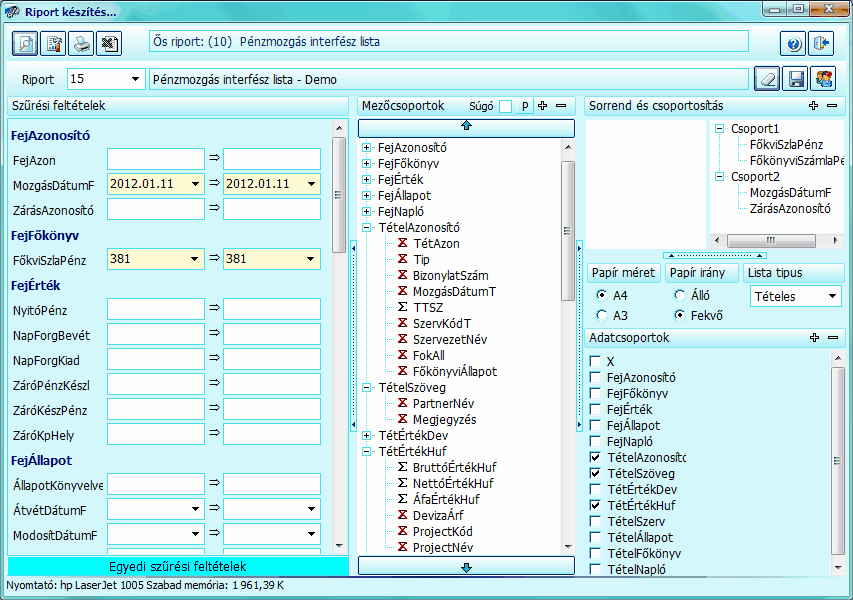Click sigma icon beside BruttóÉrtékHuf
Viewport: 853px width, 600px height.
[403, 467]
